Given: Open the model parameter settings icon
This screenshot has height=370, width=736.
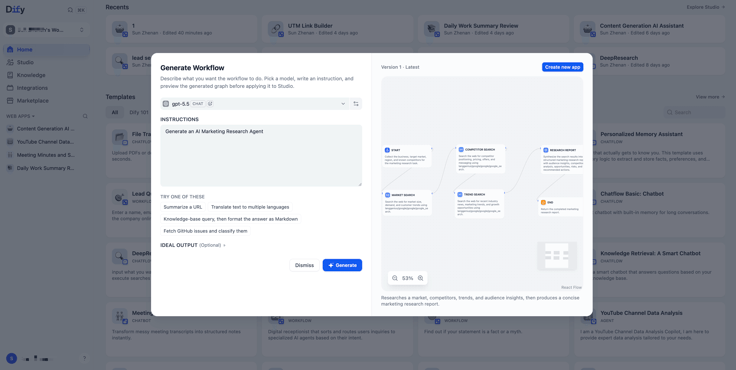Looking at the screenshot, I should click(356, 104).
